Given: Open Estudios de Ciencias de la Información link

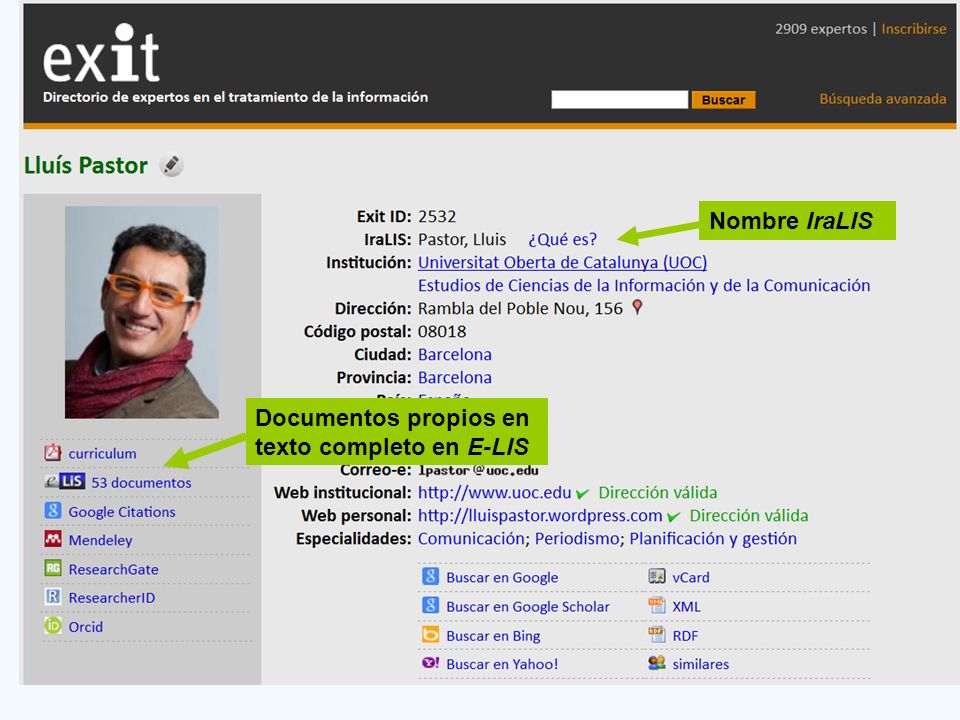Looking at the screenshot, I should point(643,286).
